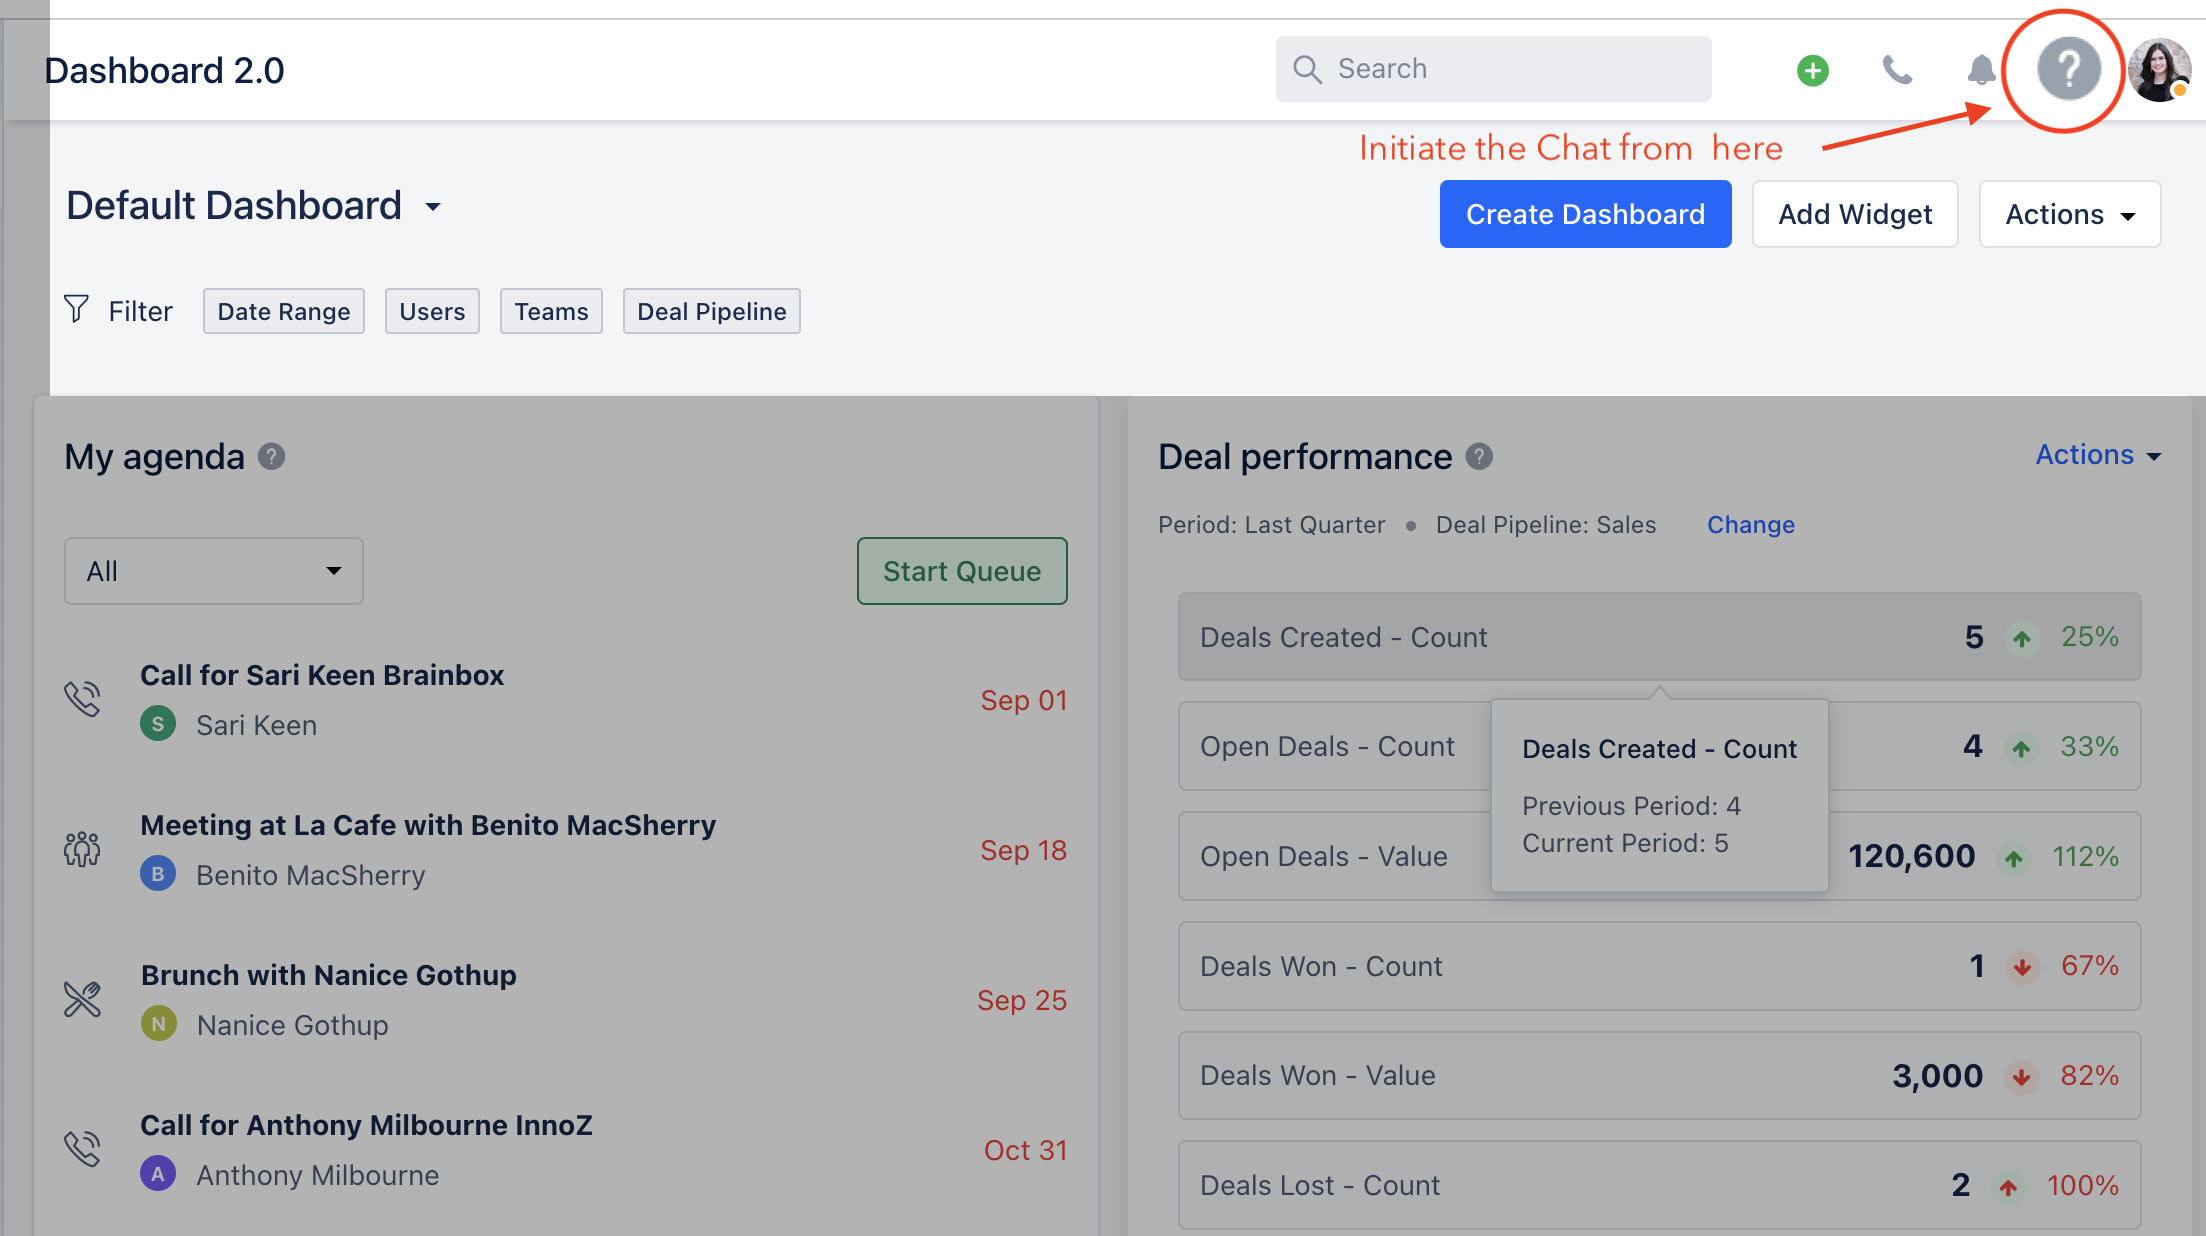Click the Oct 31 due date
The width and height of the screenshot is (2206, 1236).
pyautogui.click(x=1025, y=1150)
